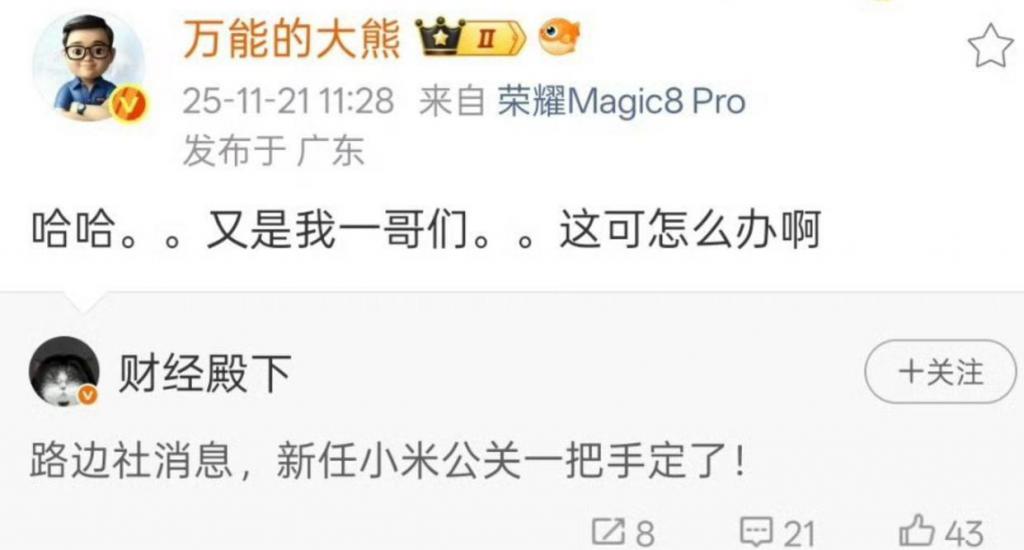Screen dimensions: 1024x550
Task: Follow 财经殿下 with the +关注 button
Action: coord(940,372)
